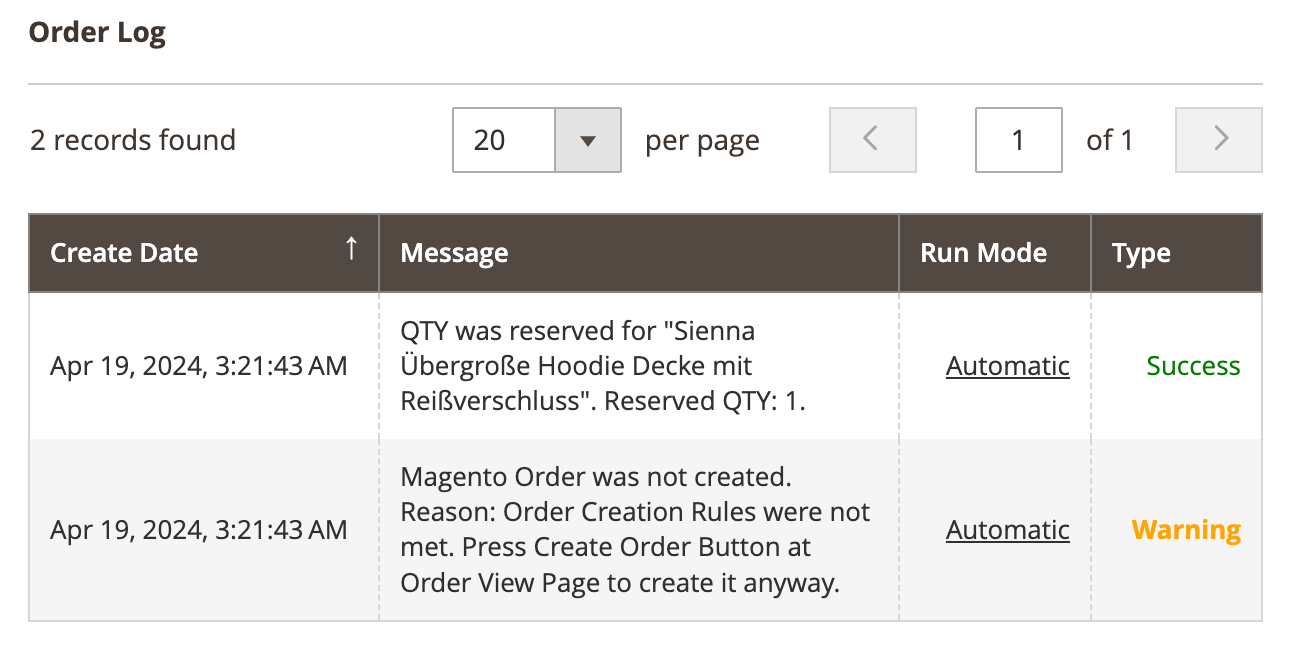
Task: Open the Automatic link in the Warning row
Action: [1007, 530]
